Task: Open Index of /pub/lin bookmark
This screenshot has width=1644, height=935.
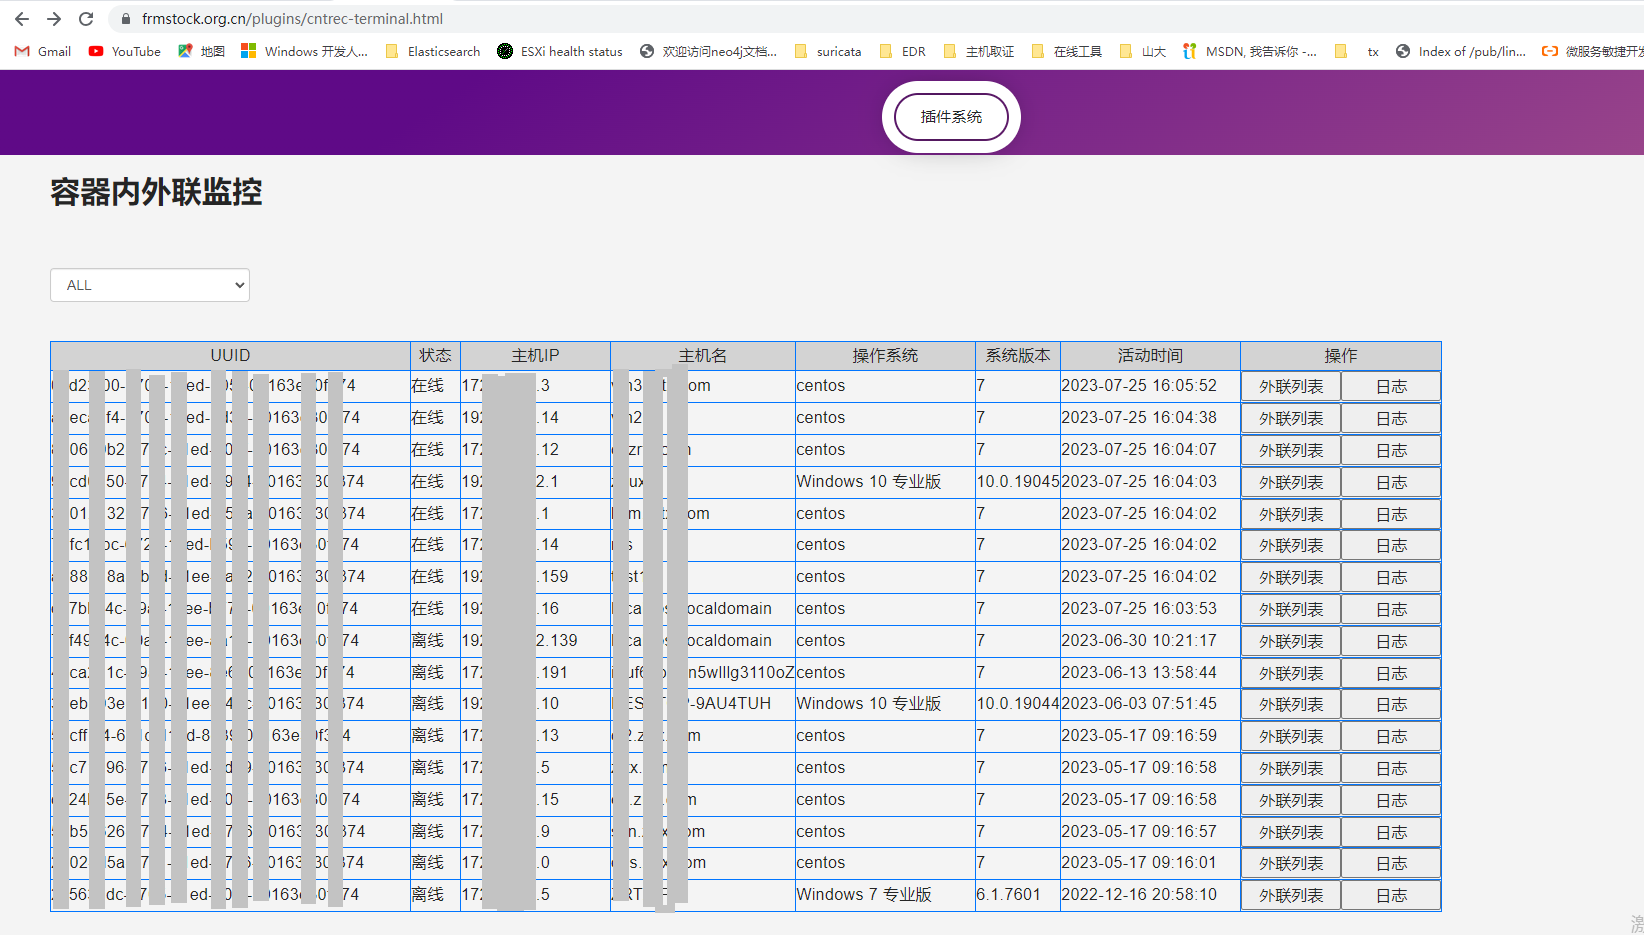Action: (1461, 51)
